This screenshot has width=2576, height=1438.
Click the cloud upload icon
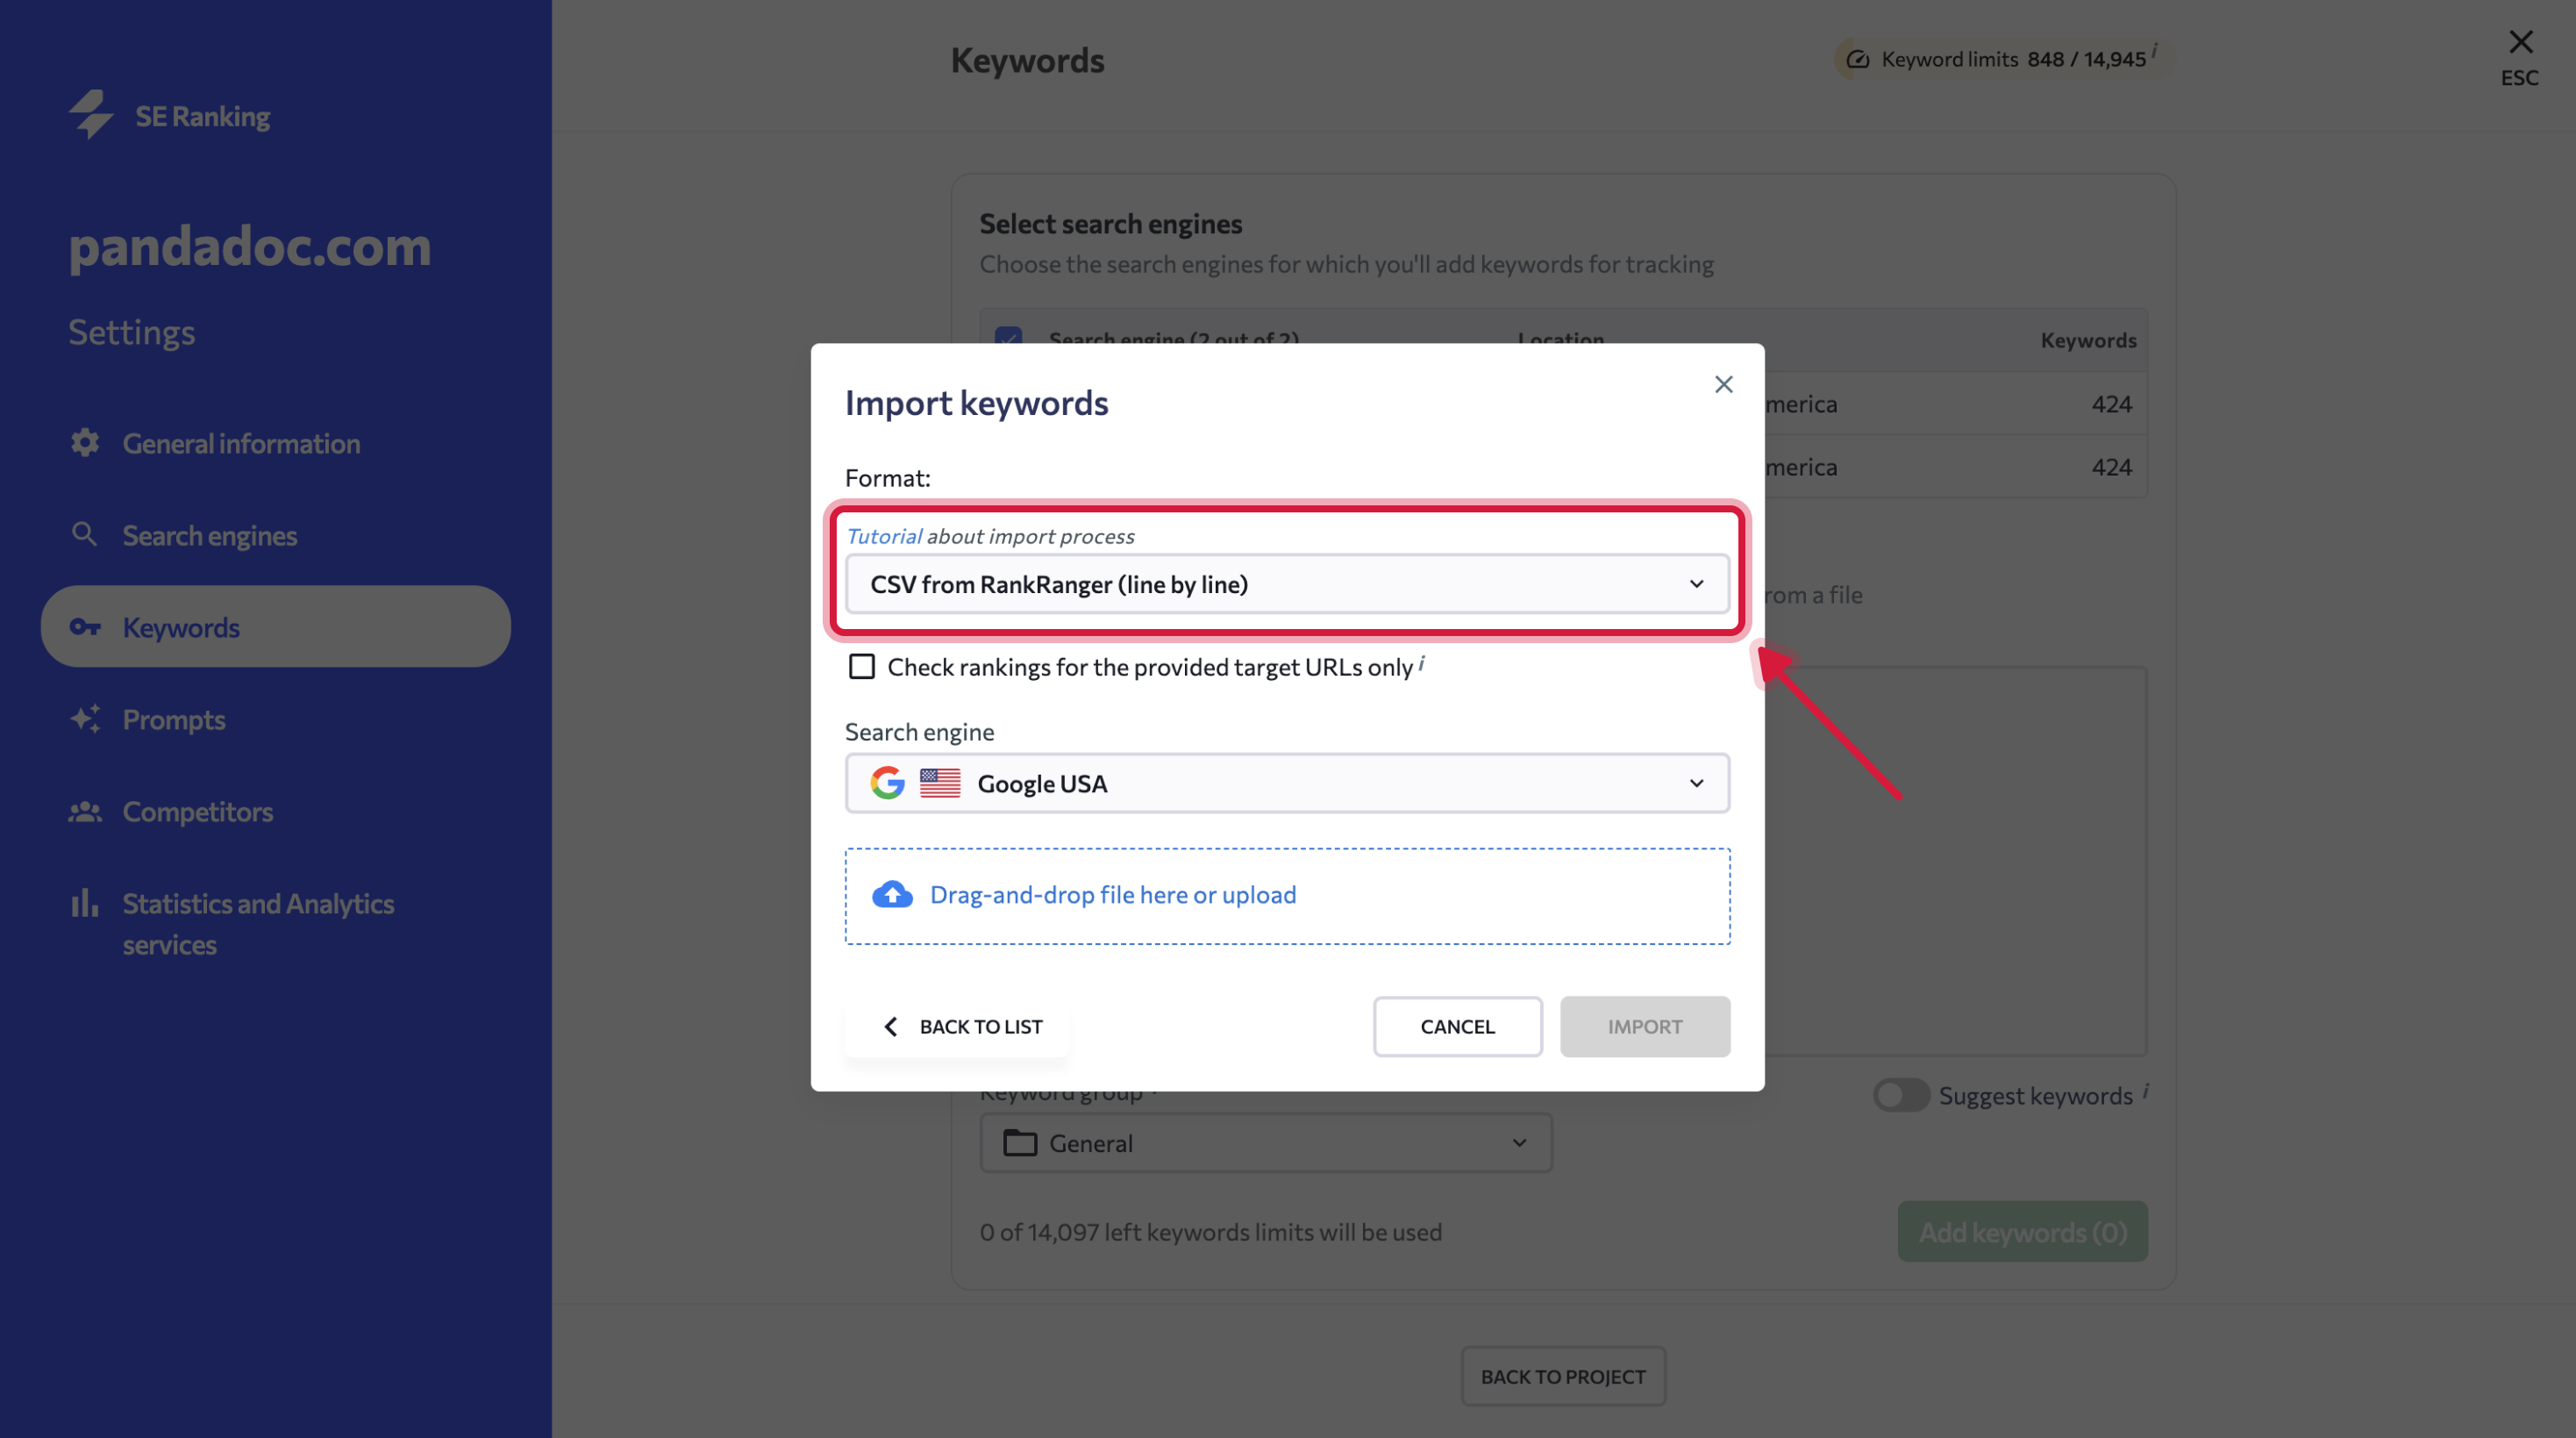pyautogui.click(x=892, y=894)
